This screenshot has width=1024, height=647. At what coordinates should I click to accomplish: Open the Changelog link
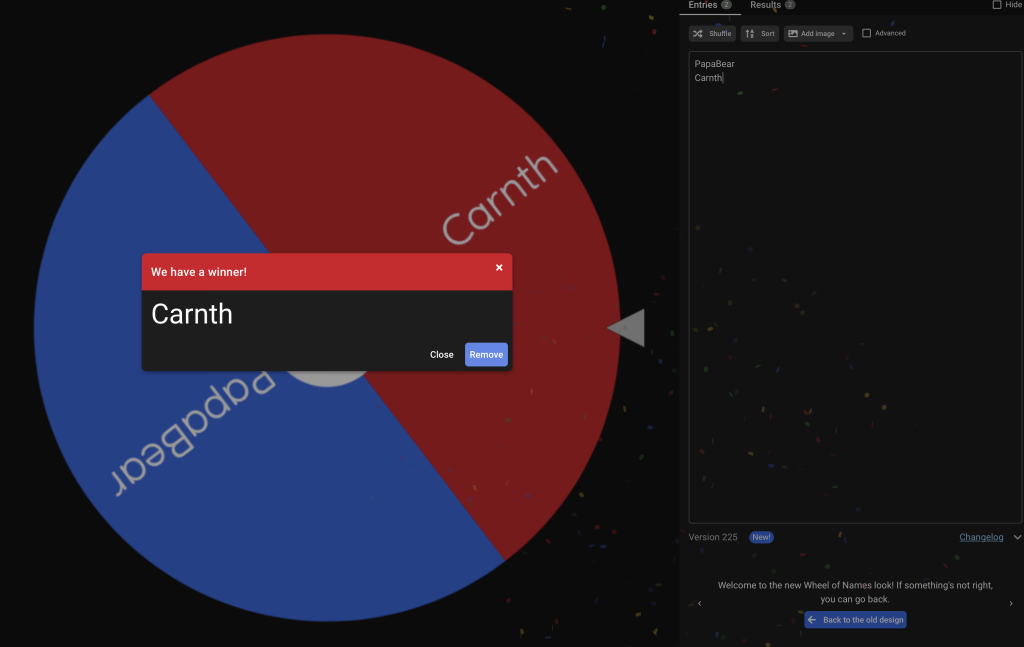click(981, 537)
